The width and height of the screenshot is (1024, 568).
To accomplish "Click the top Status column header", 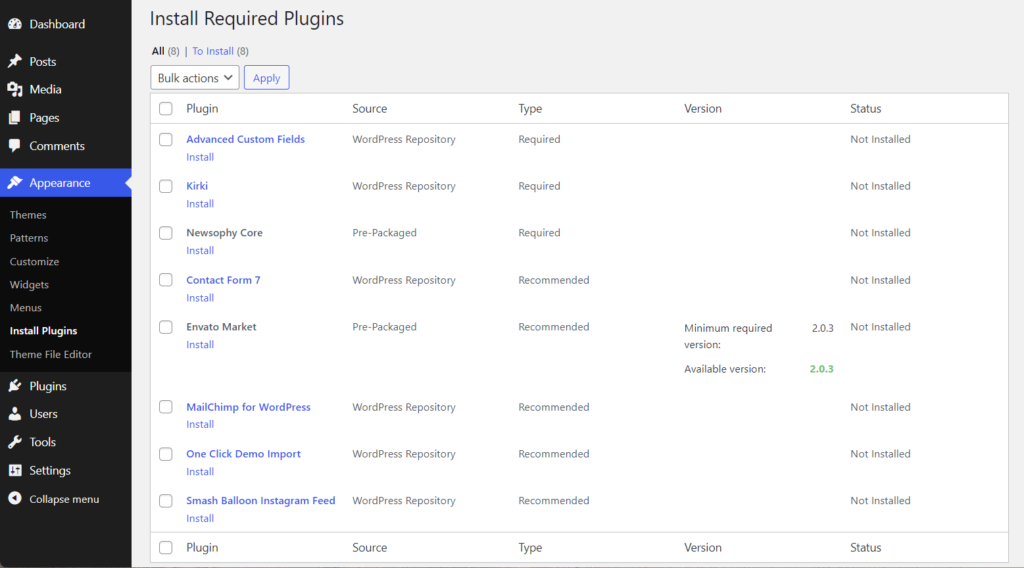I will [x=865, y=108].
